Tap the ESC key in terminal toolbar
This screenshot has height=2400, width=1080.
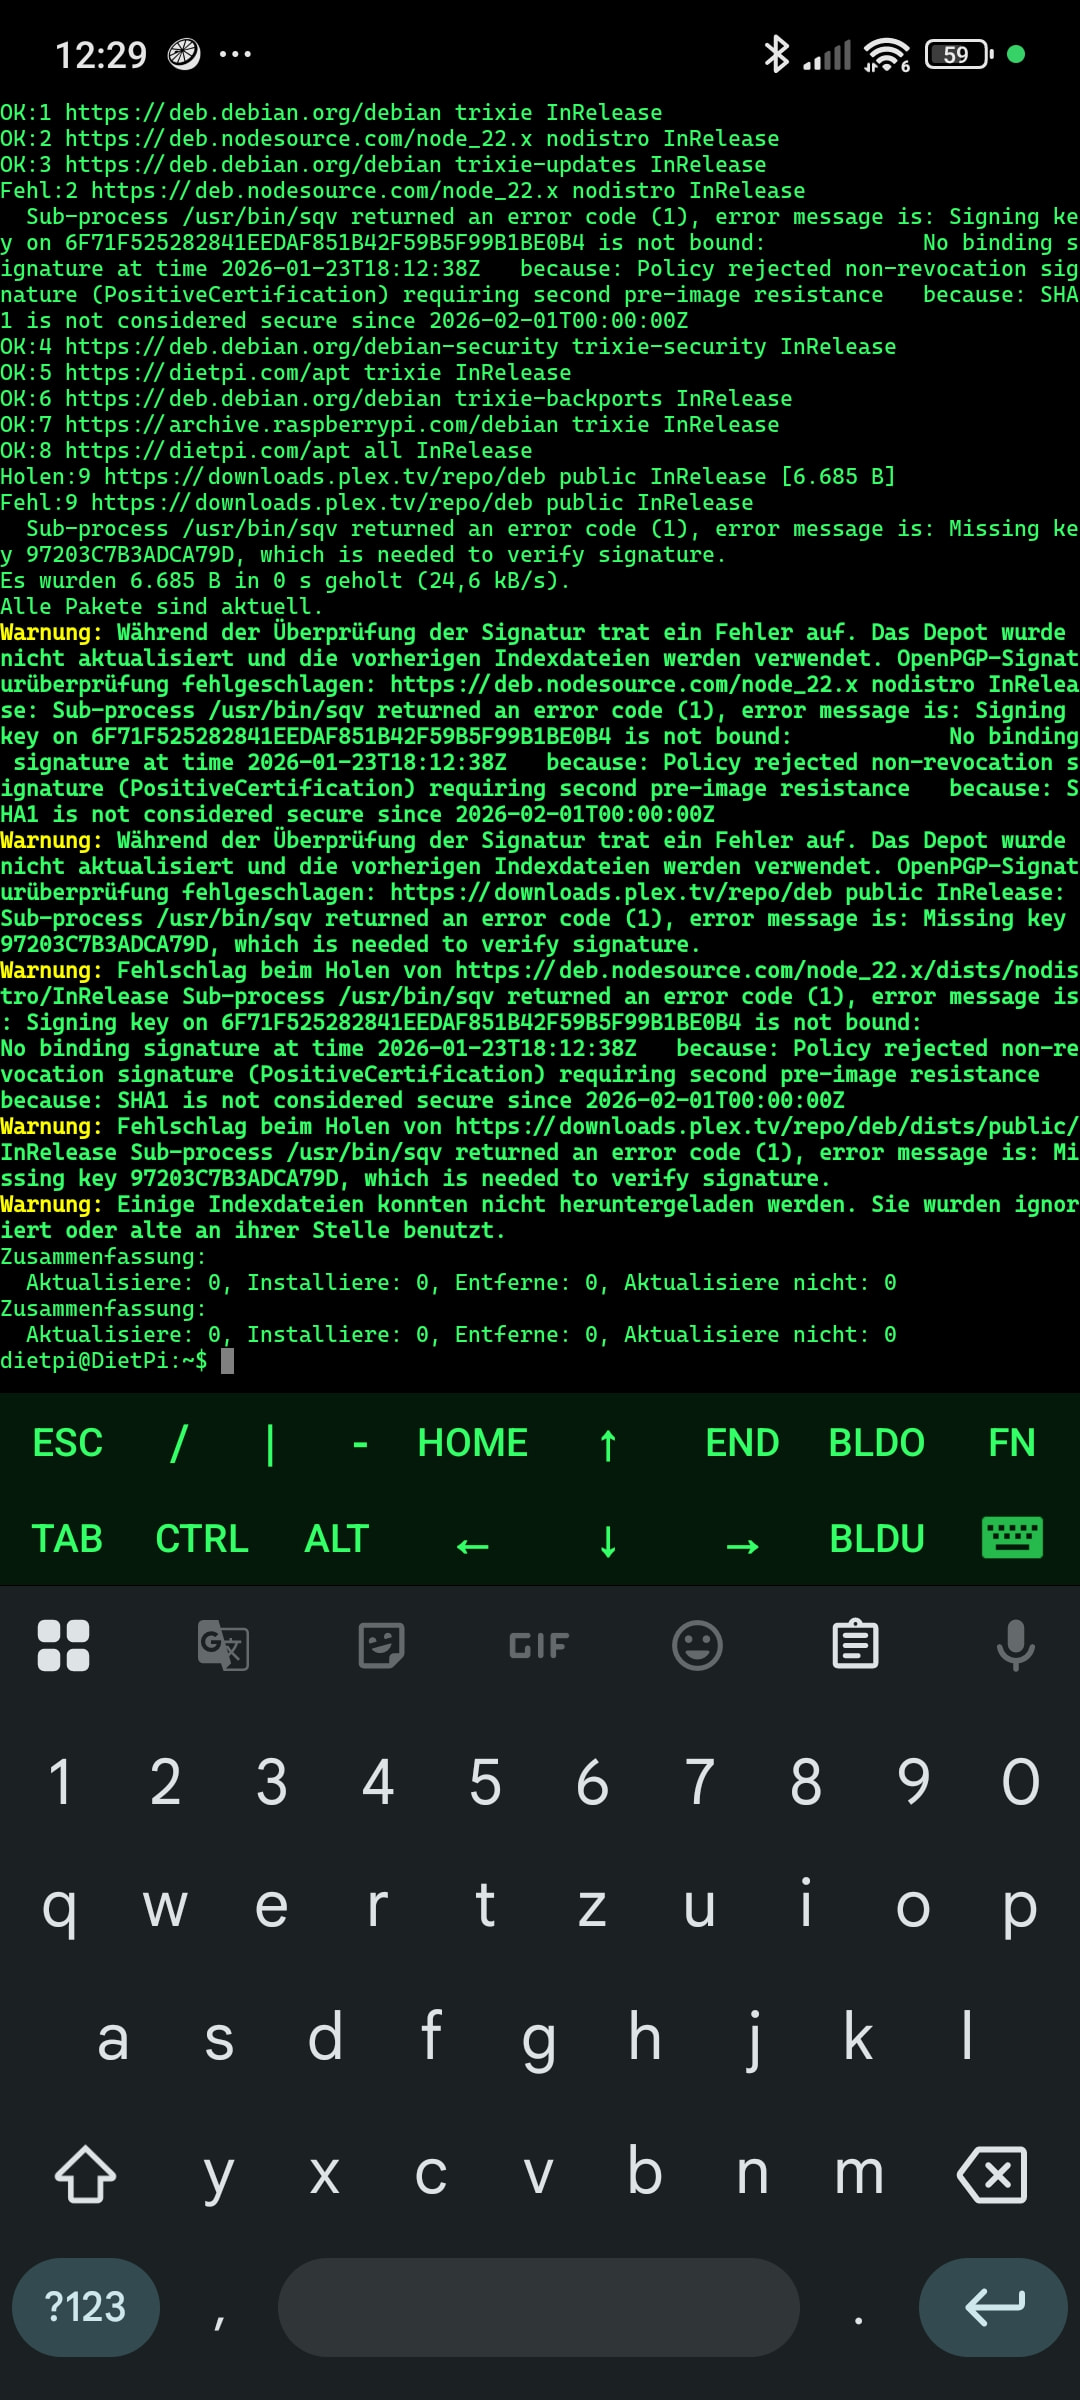(x=68, y=1443)
